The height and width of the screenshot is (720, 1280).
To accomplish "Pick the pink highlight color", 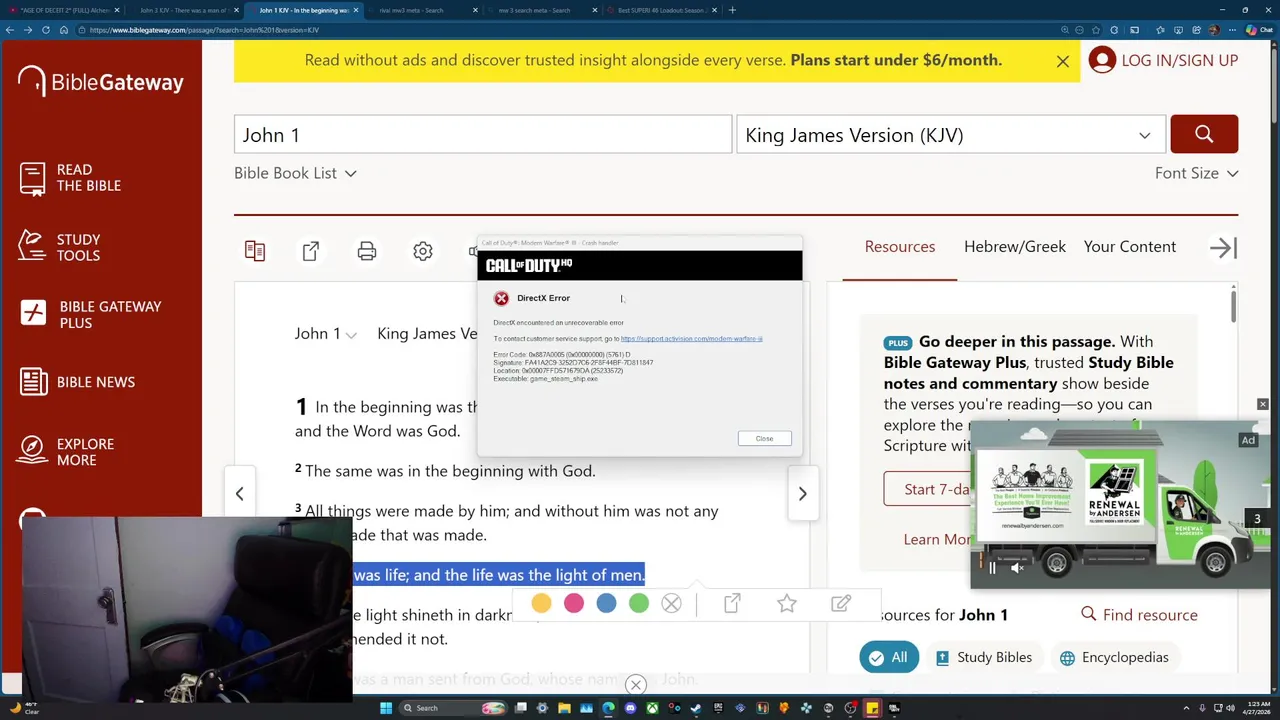I will click(x=574, y=603).
